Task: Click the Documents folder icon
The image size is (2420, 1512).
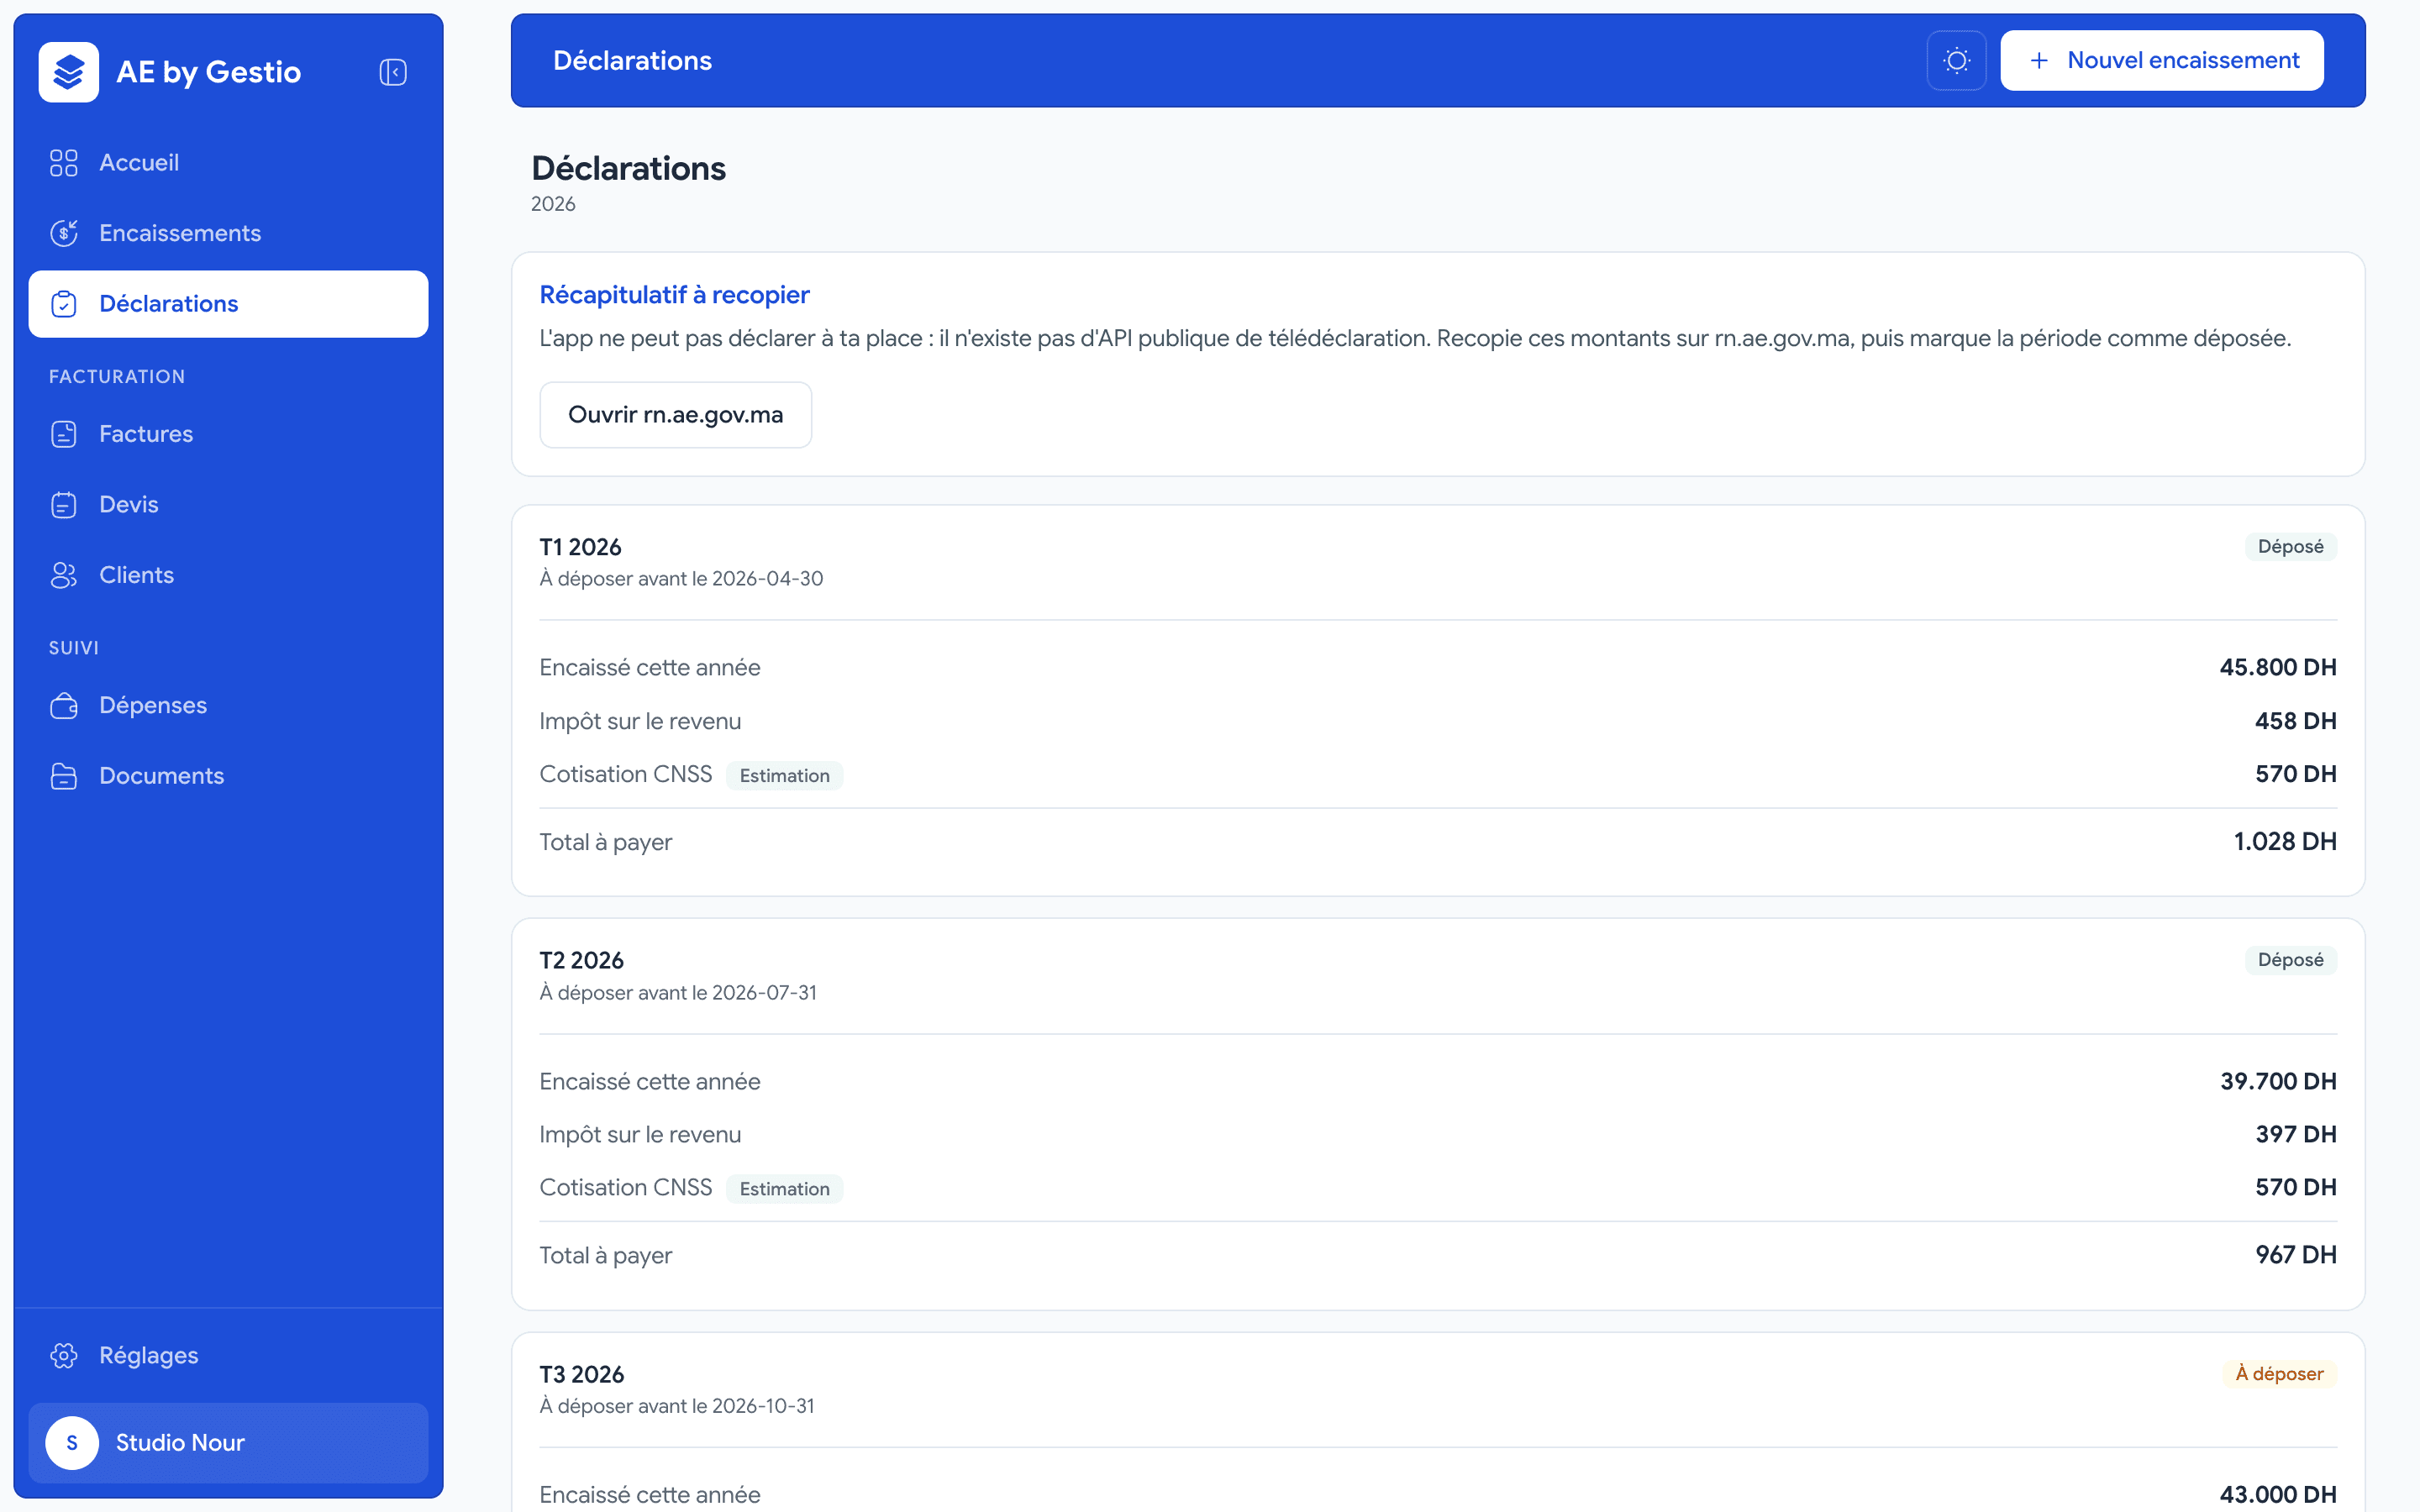Action: (x=64, y=776)
